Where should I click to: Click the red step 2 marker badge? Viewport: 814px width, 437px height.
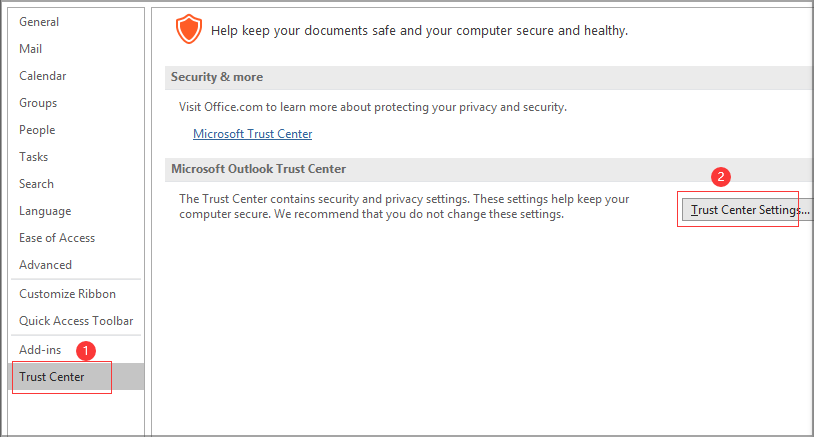(x=719, y=177)
